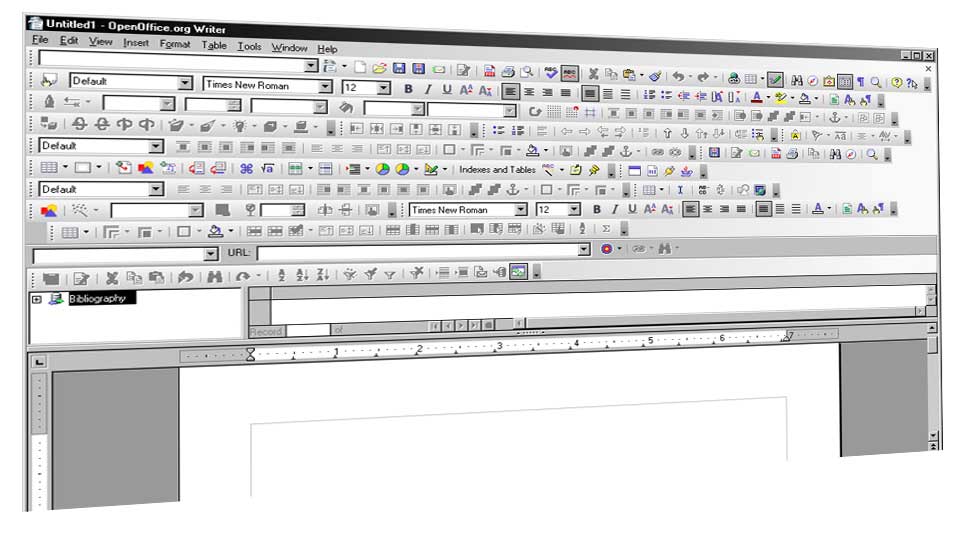Toggle 3D Extrusion On/Off
Screen dimensions: 960x540
[49, 123]
